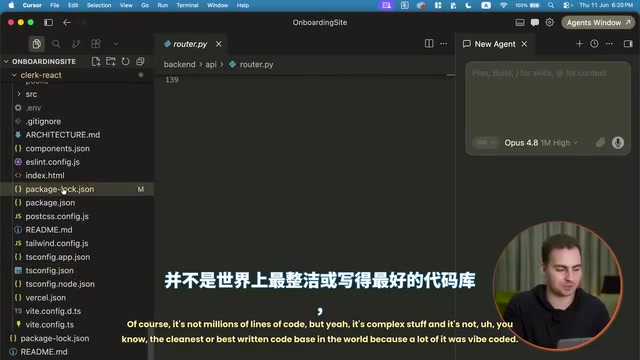Toggle the bottom panel layout icon
640x360 pixels.
click(520, 22)
